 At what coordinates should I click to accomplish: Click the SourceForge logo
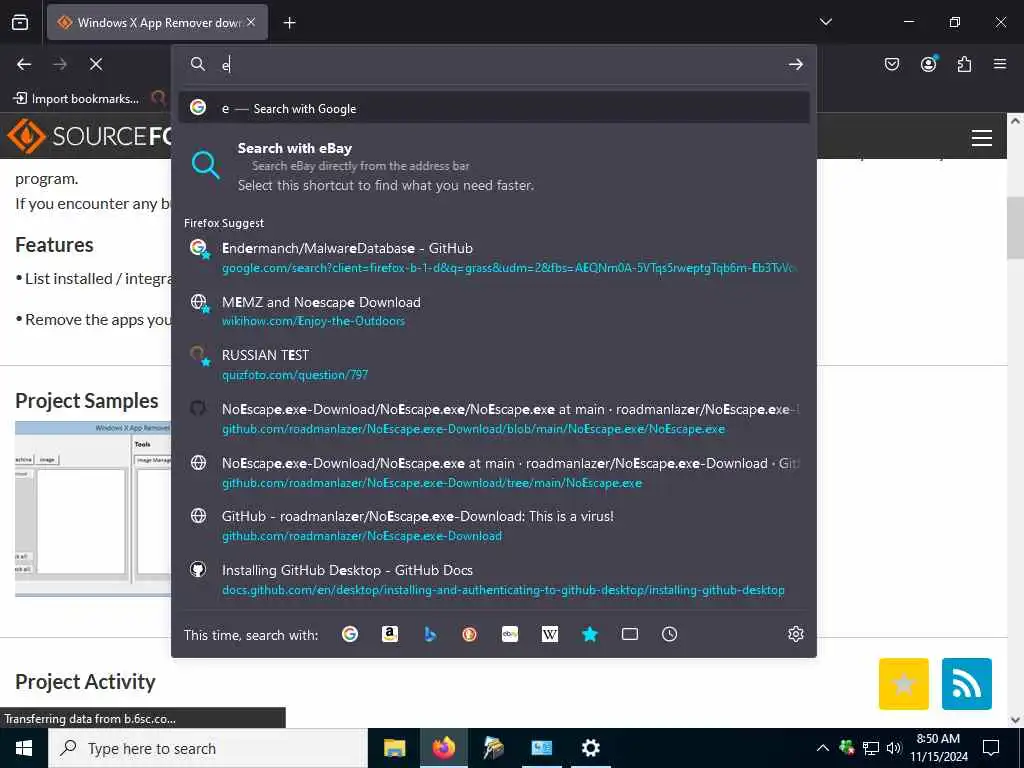tap(89, 136)
